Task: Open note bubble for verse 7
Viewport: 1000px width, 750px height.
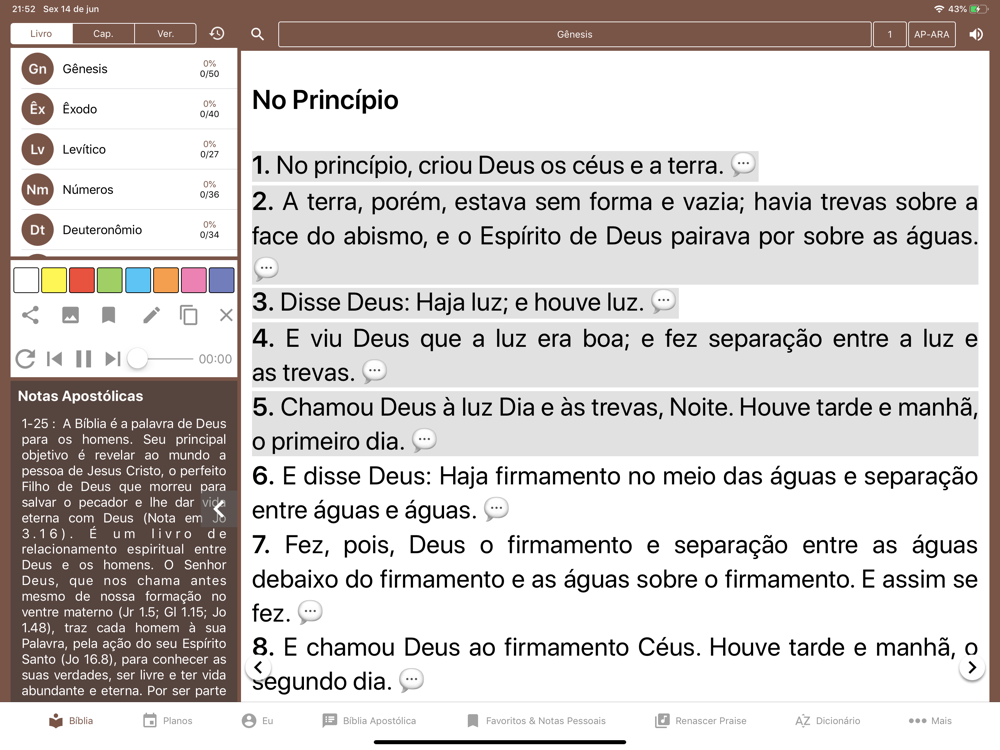Action: point(310,612)
